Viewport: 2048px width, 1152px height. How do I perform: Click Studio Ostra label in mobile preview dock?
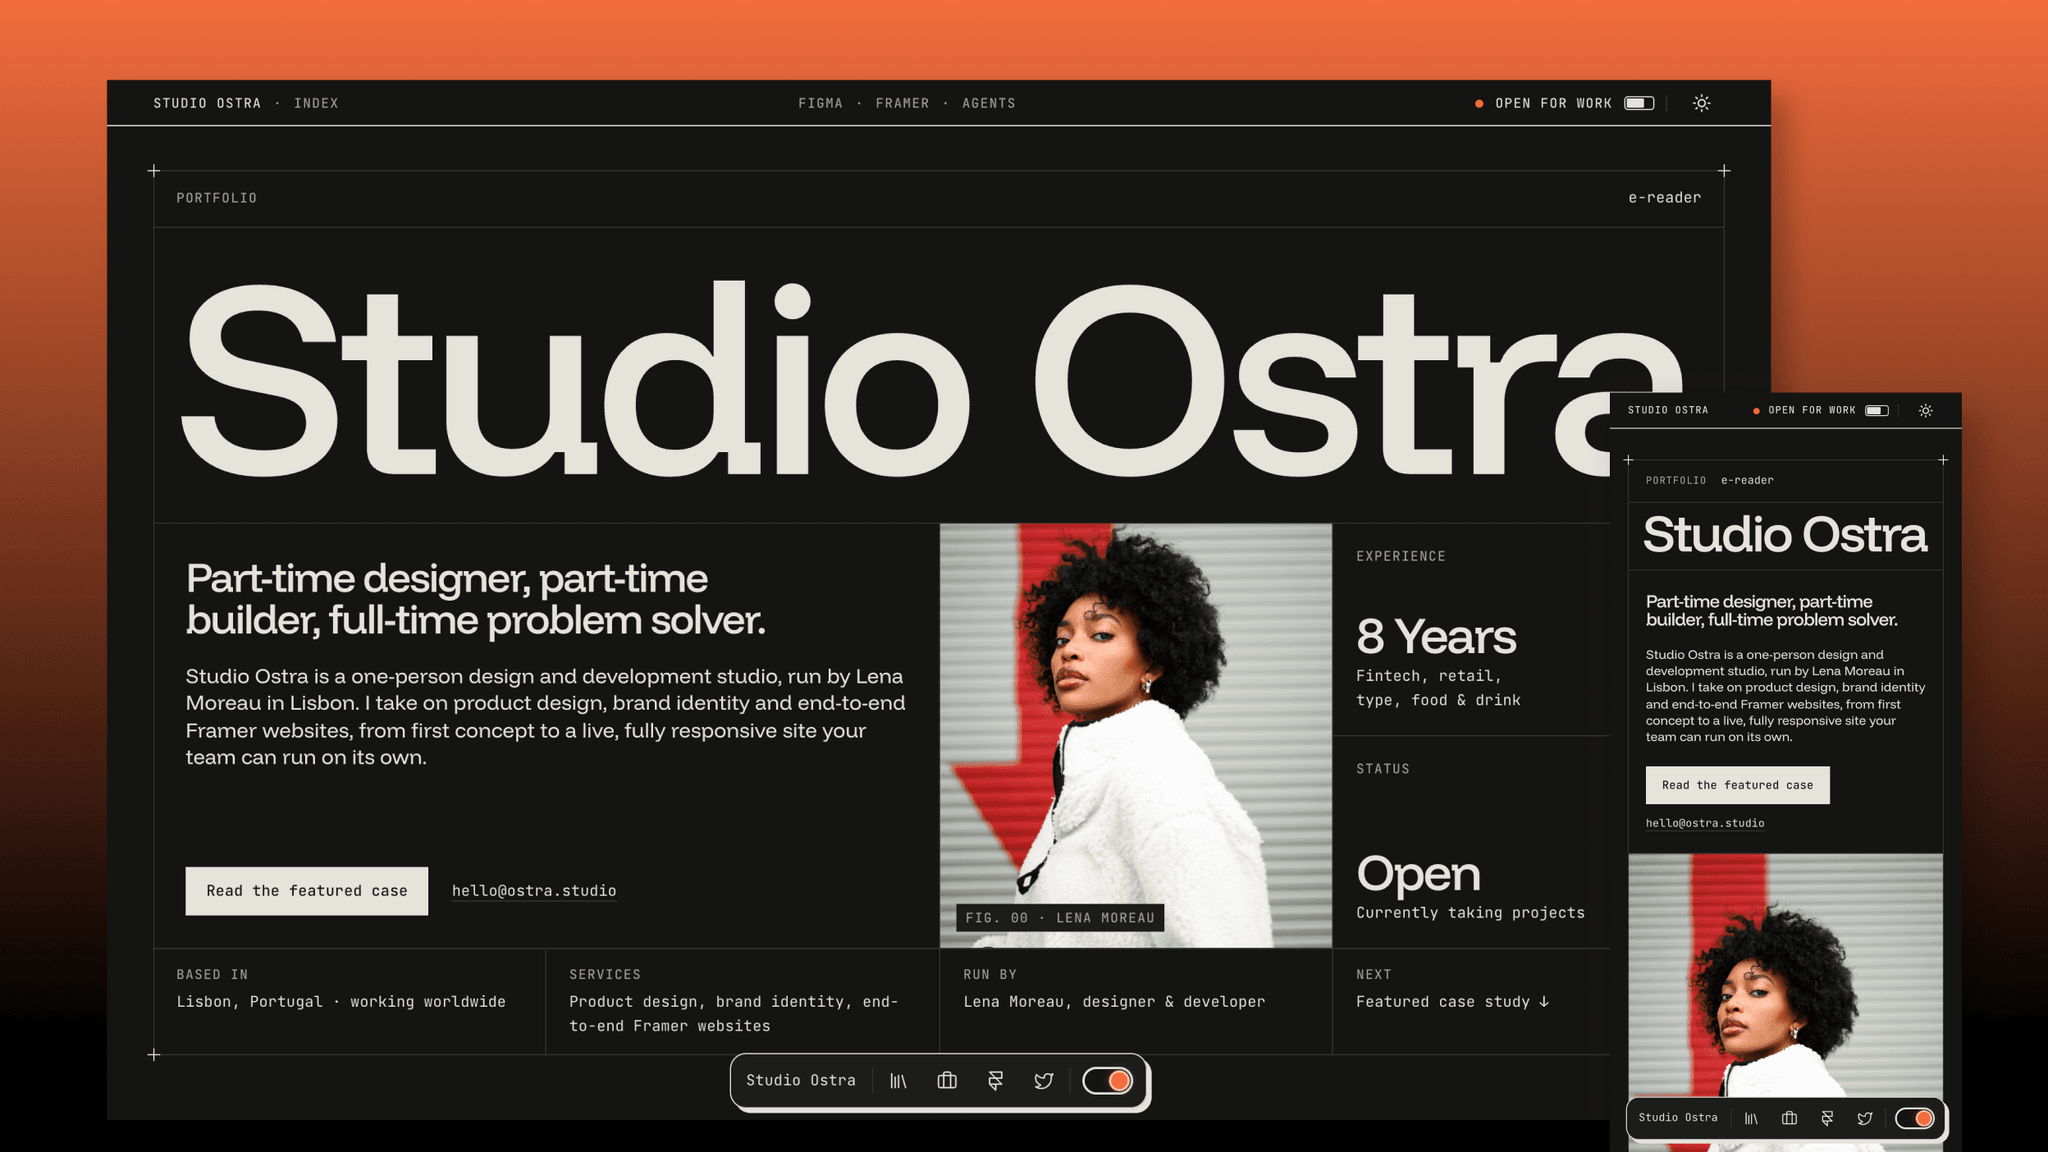point(1678,1117)
